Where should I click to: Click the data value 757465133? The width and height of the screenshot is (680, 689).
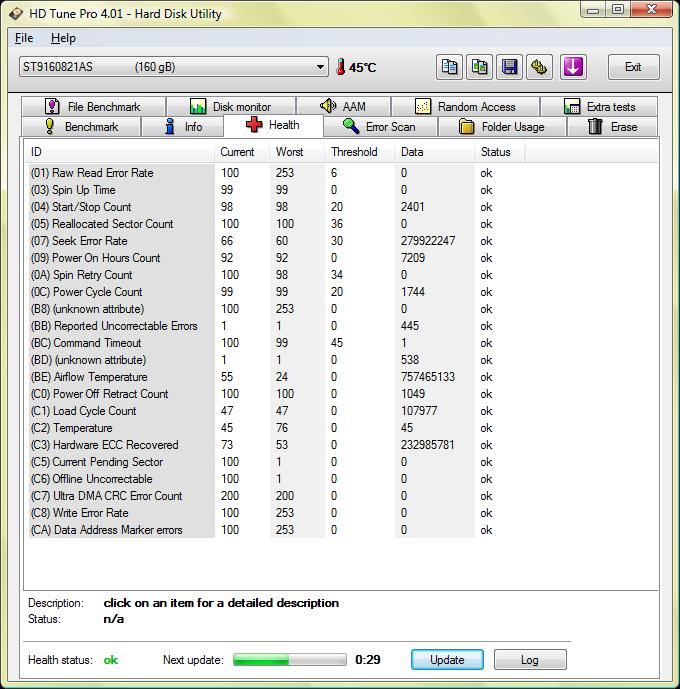pyautogui.click(x=428, y=377)
